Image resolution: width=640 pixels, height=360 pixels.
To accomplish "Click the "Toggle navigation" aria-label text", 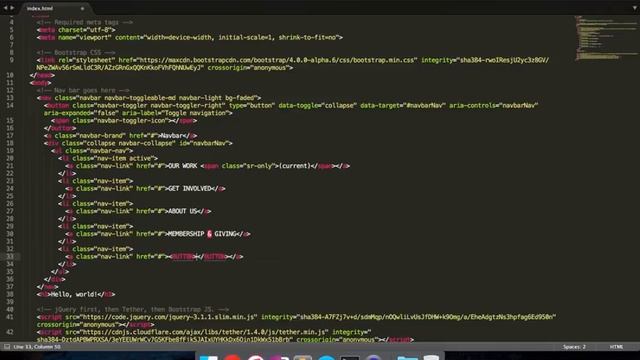I will click(196, 113).
